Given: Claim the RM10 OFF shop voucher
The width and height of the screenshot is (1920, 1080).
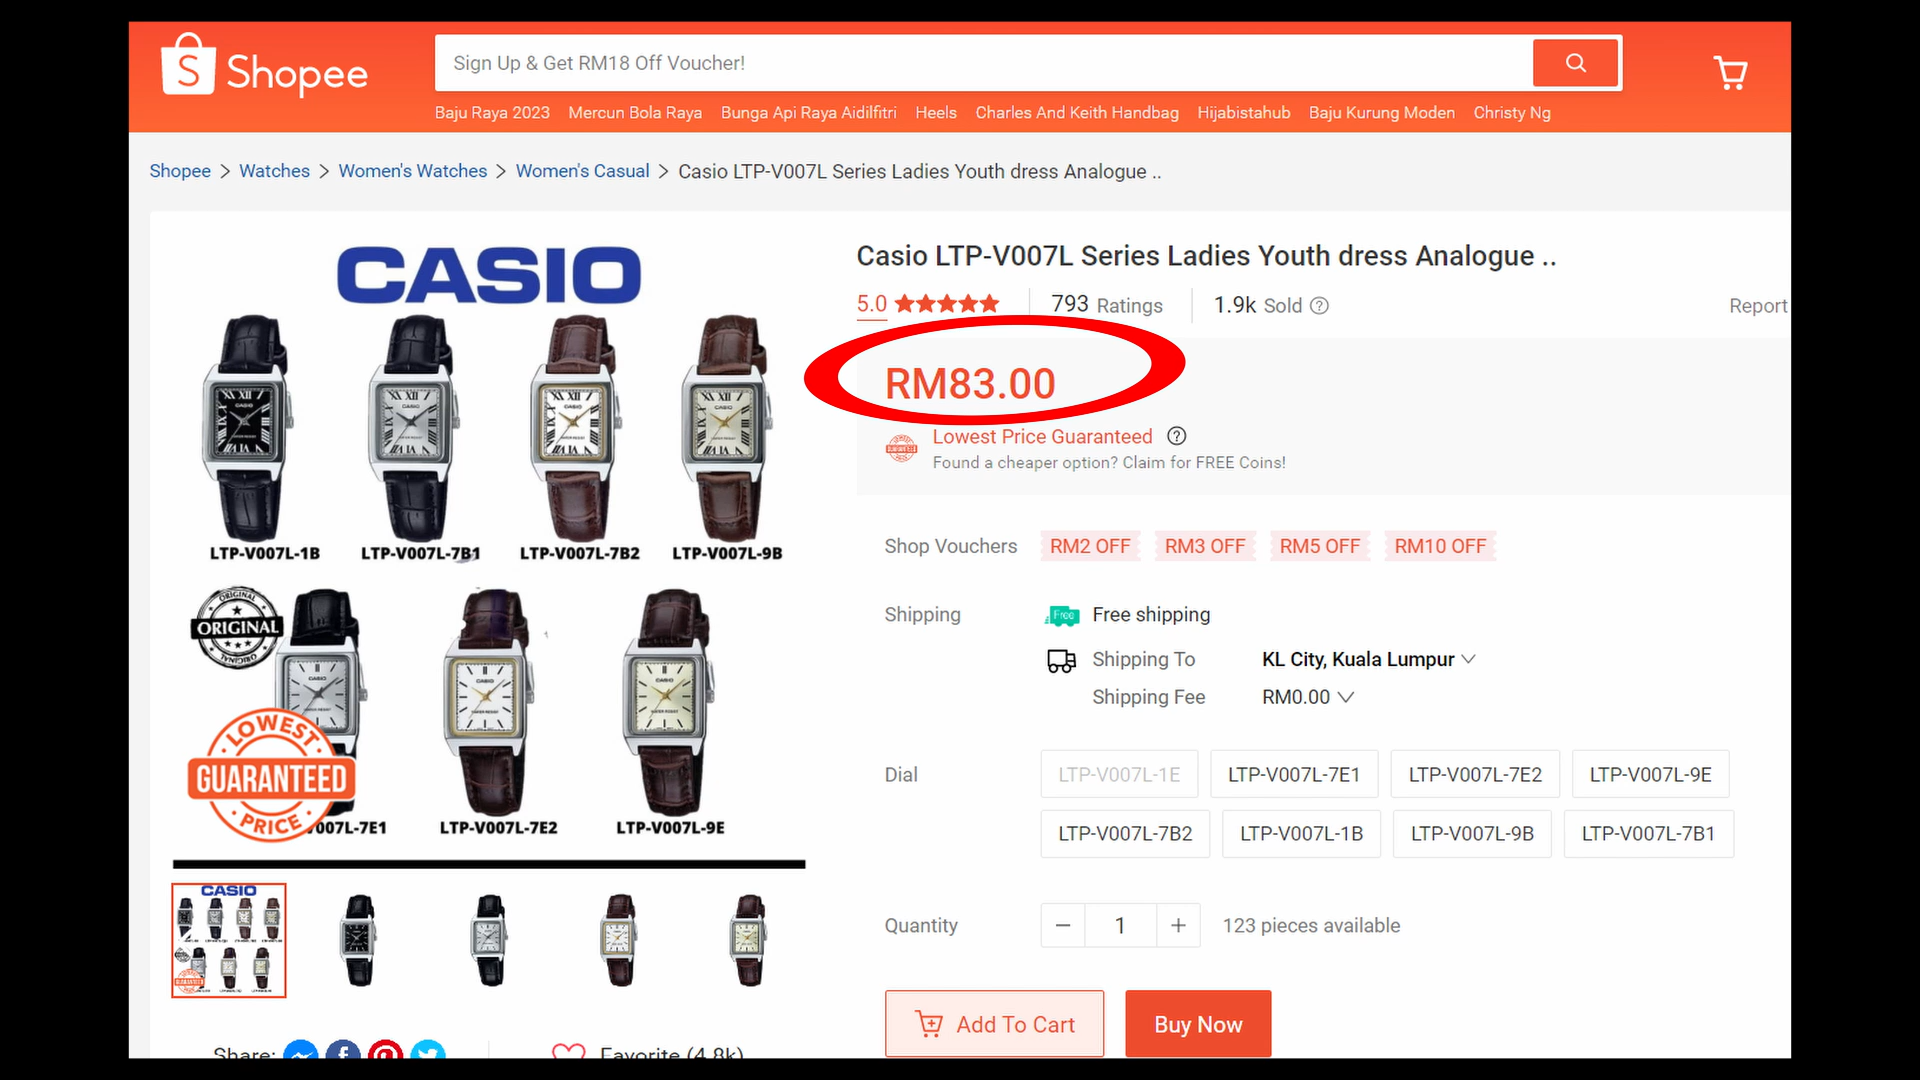Looking at the screenshot, I should [1440, 546].
